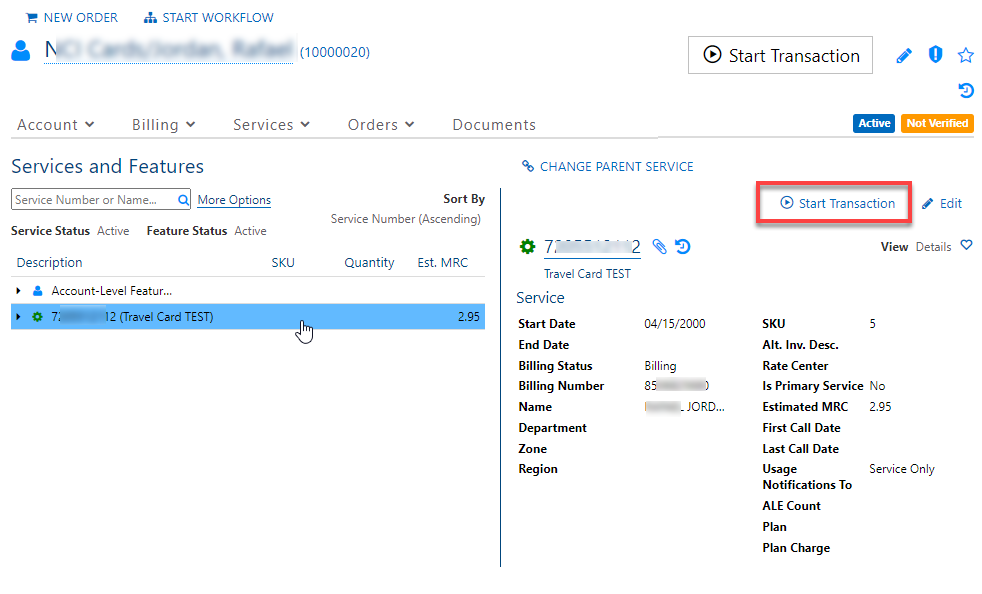The width and height of the screenshot is (982, 594).
Task: Mark the customer as favorite with the star
Action: click(x=965, y=55)
